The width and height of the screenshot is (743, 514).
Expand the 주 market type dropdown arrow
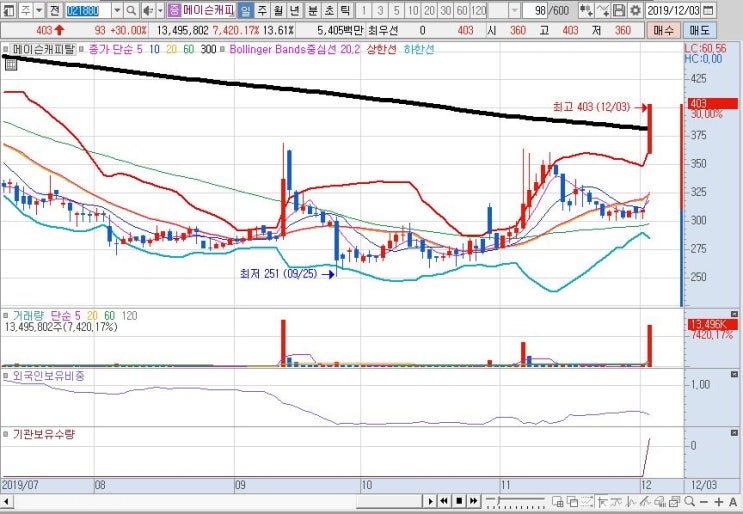point(39,10)
